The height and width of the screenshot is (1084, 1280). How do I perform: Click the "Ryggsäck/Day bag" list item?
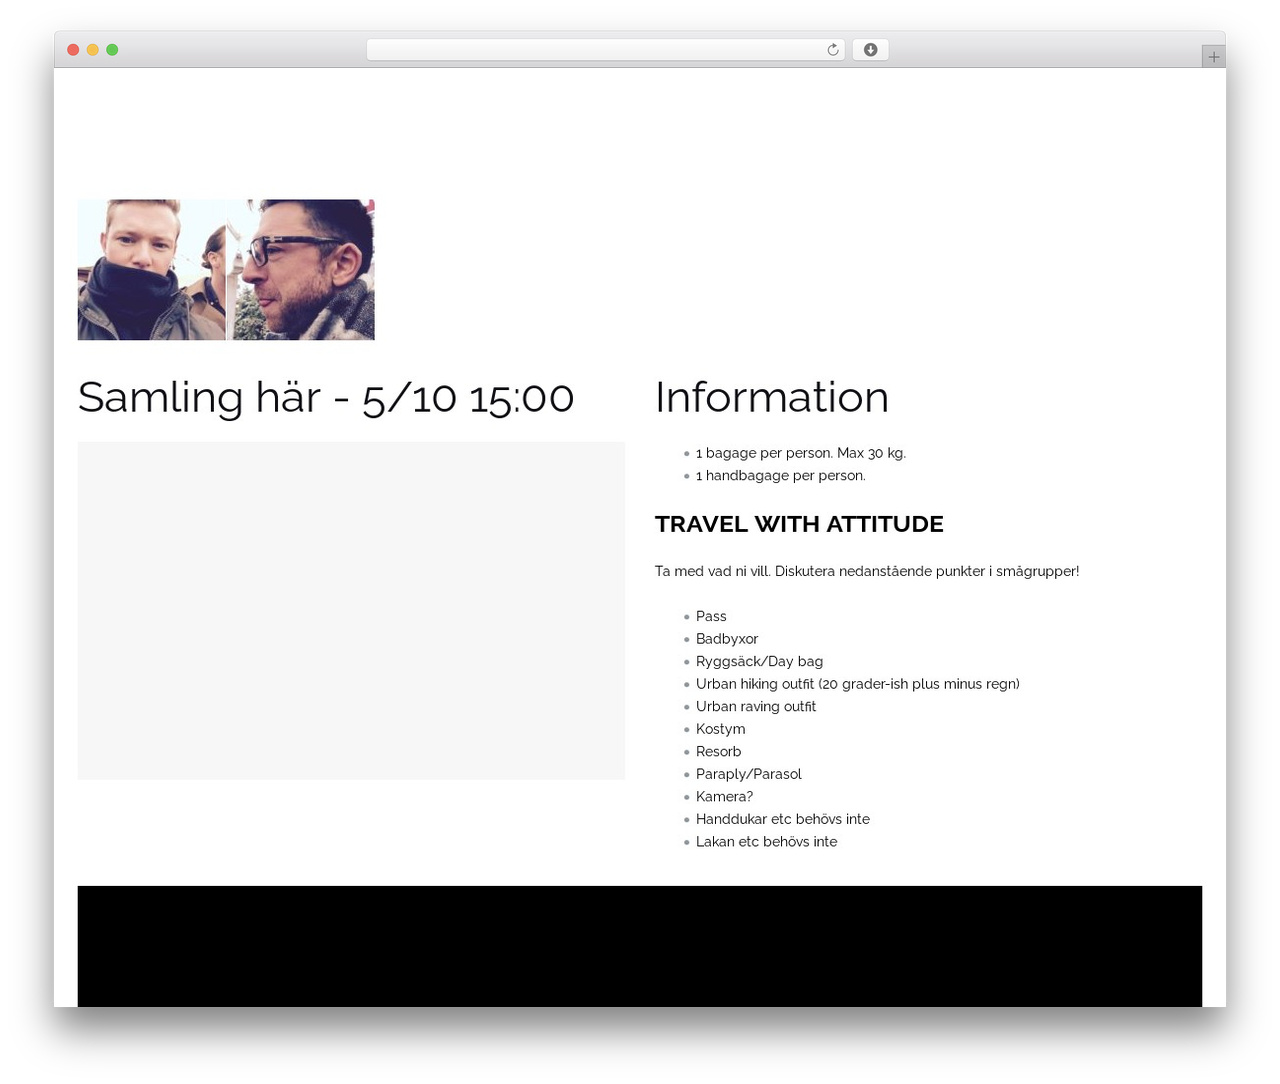pos(760,661)
